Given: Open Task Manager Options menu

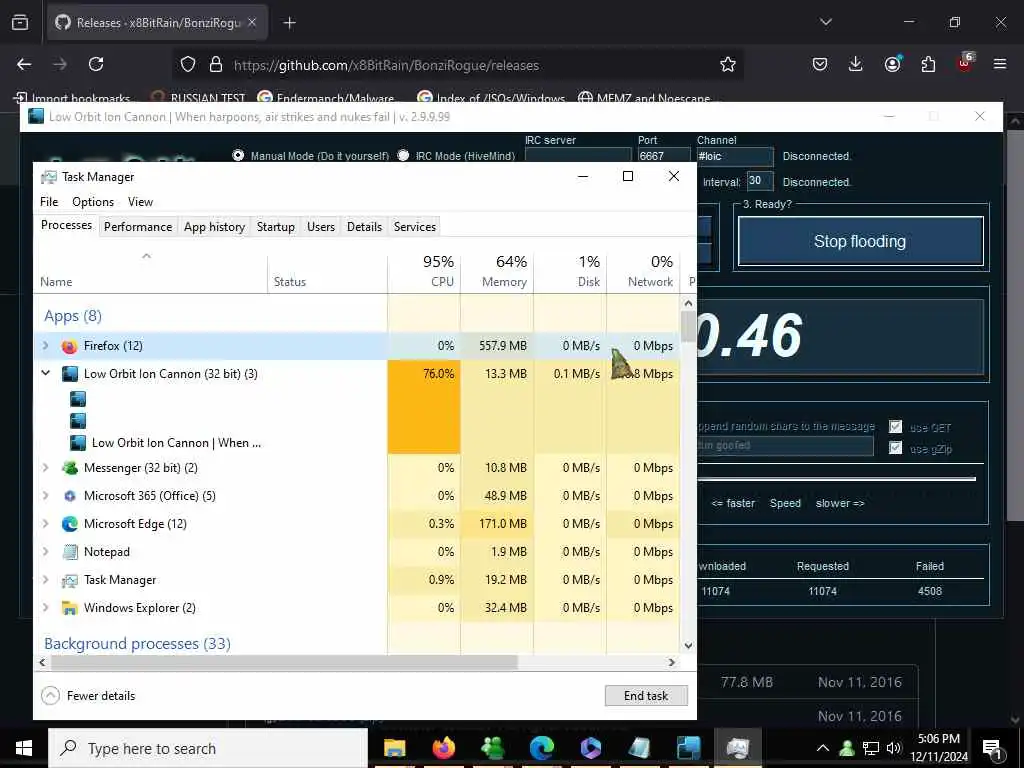Looking at the screenshot, I should (x=93, y=202).
